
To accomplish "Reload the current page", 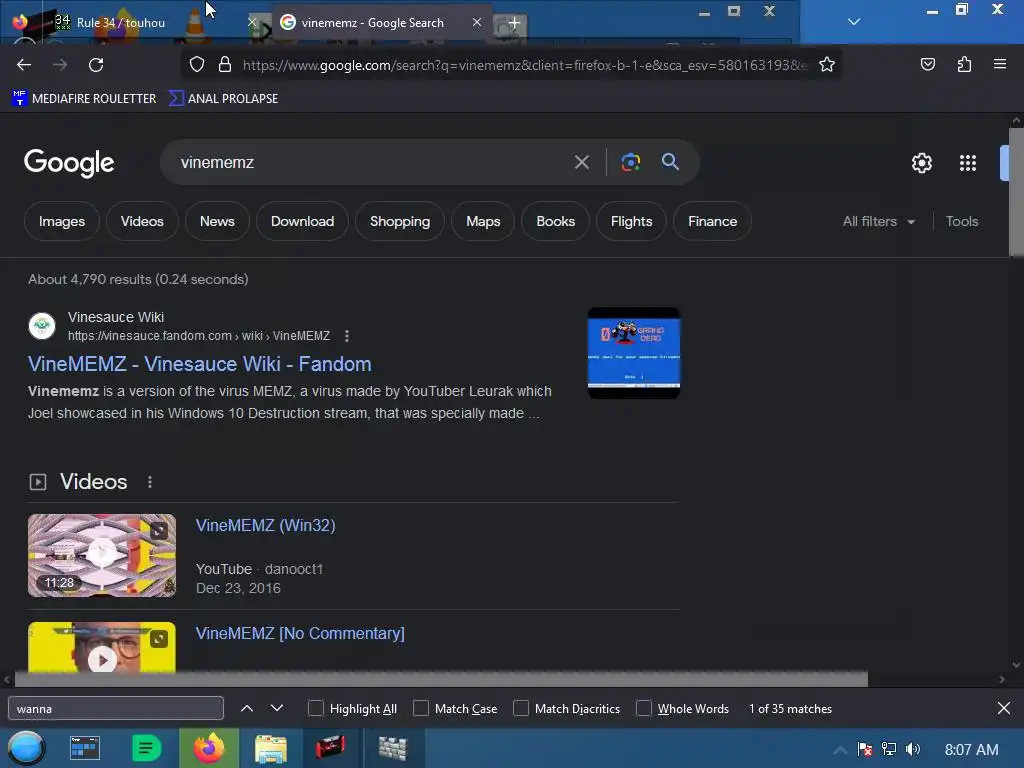I will click(96, 65).
